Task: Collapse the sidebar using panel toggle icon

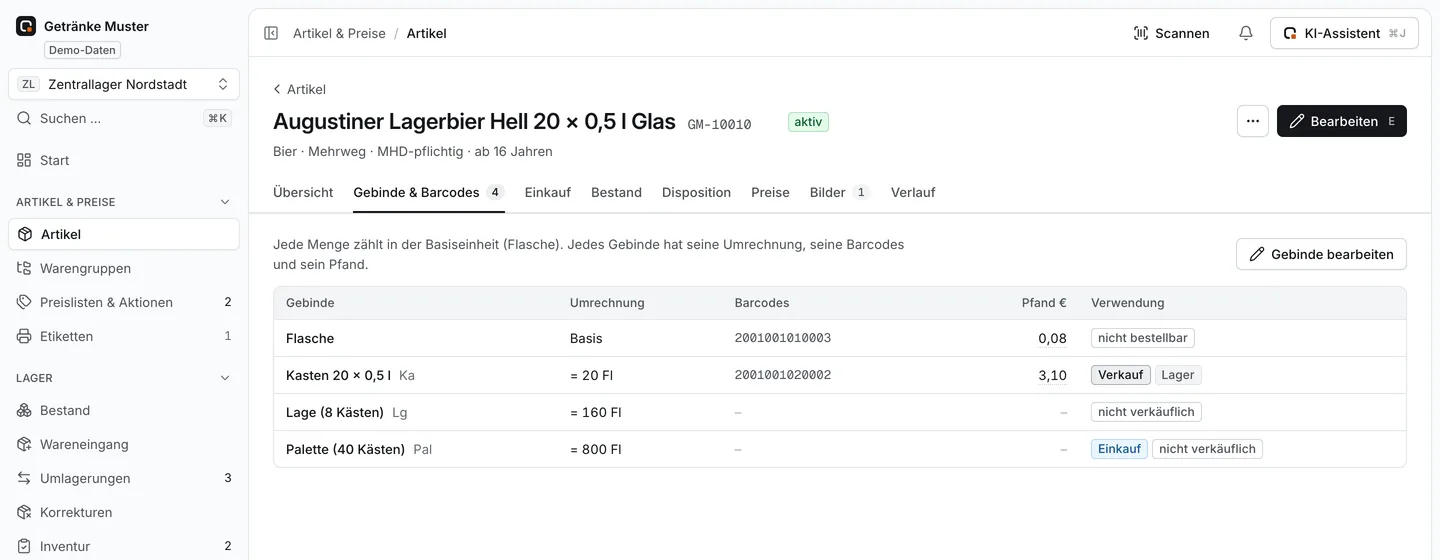Action: pos(271,33)
